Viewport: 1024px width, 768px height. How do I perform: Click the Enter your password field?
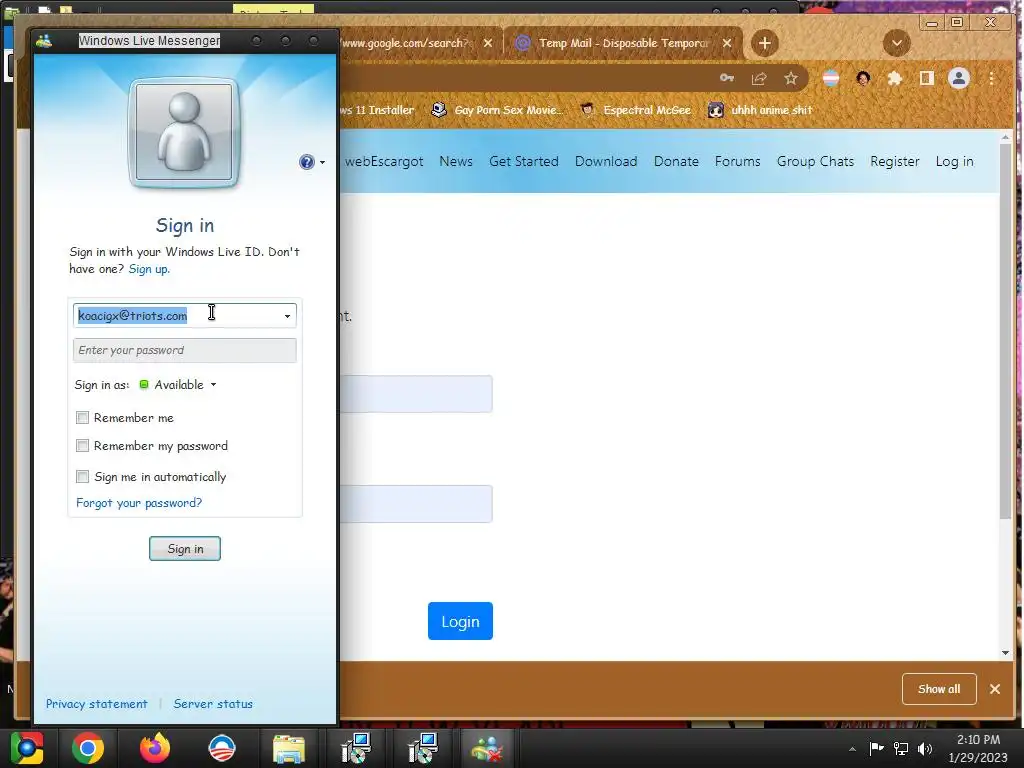coord(185,351)
